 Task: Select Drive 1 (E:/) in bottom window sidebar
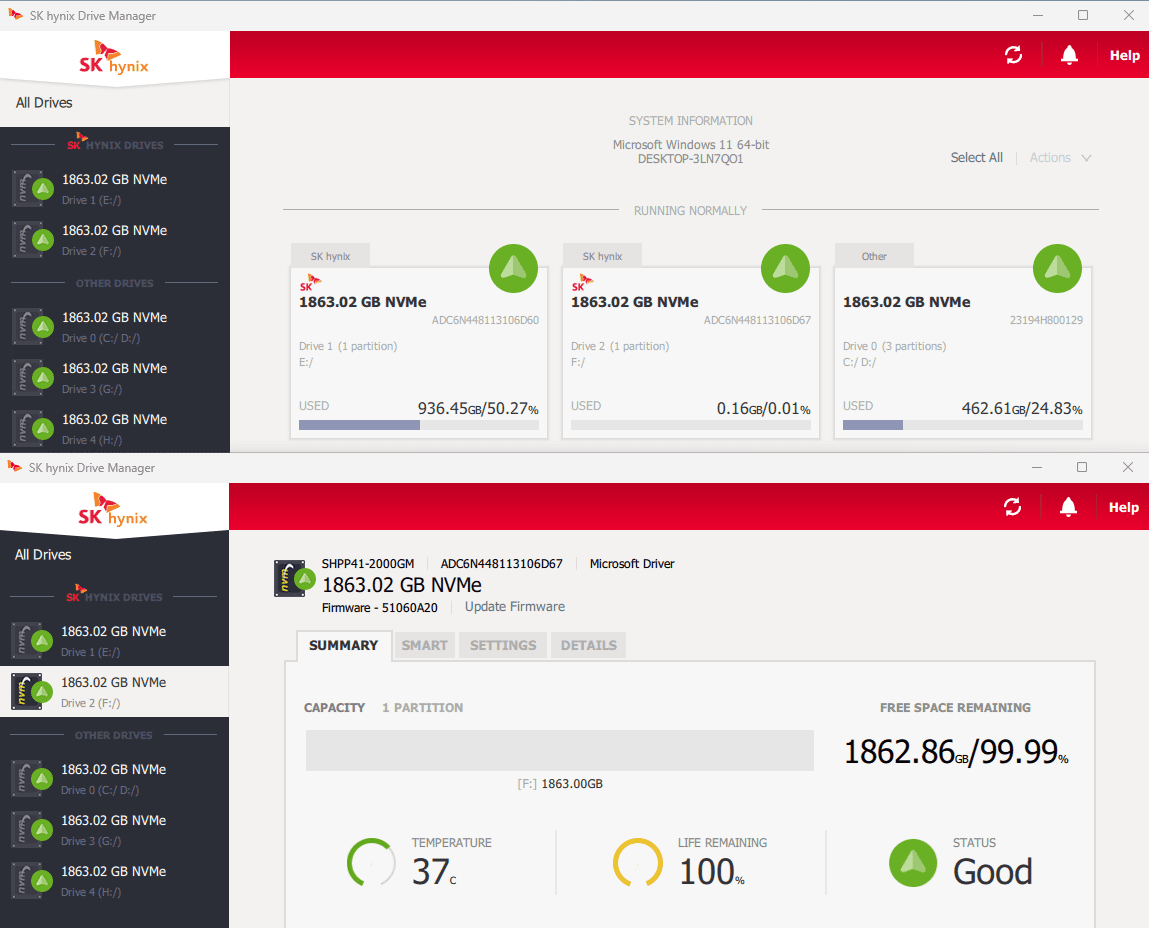114,641
